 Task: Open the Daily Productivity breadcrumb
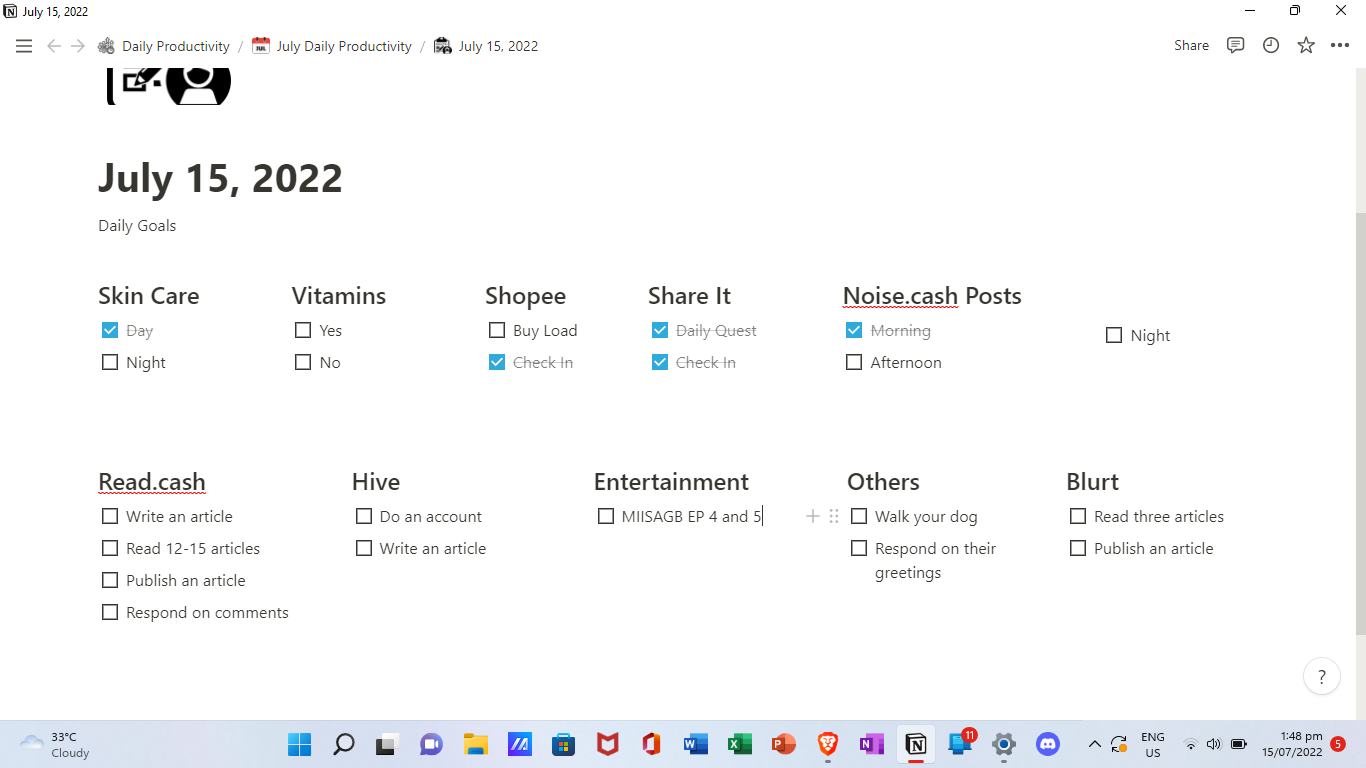pyautogui.click(x=164, y=46)
